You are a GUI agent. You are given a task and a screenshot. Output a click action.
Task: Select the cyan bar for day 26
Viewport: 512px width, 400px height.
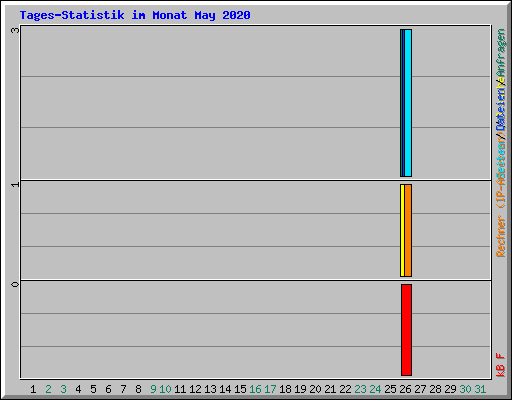coord(408,103)
